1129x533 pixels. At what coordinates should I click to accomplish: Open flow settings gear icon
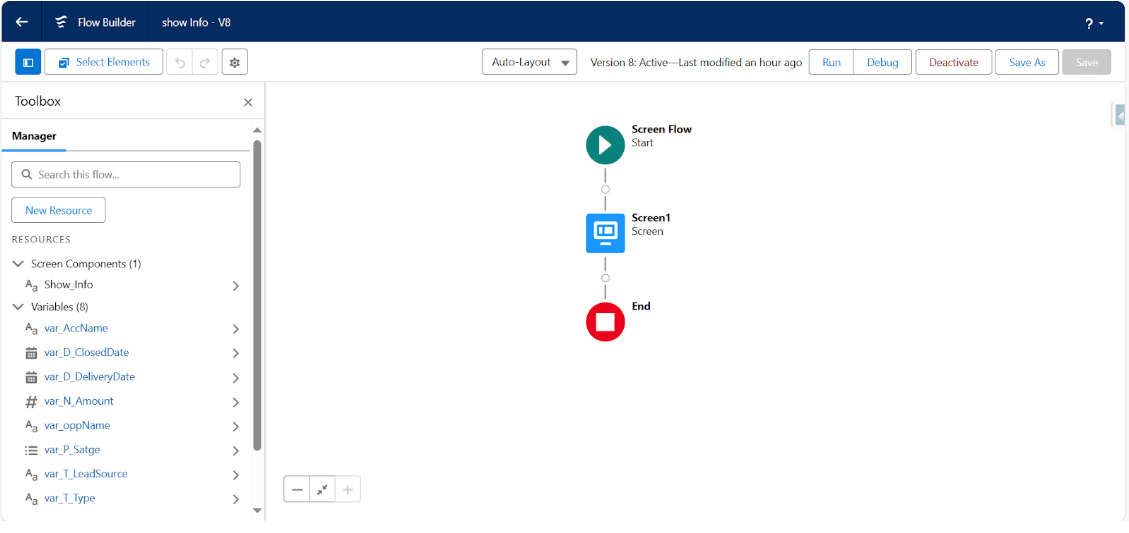[235, 63]
